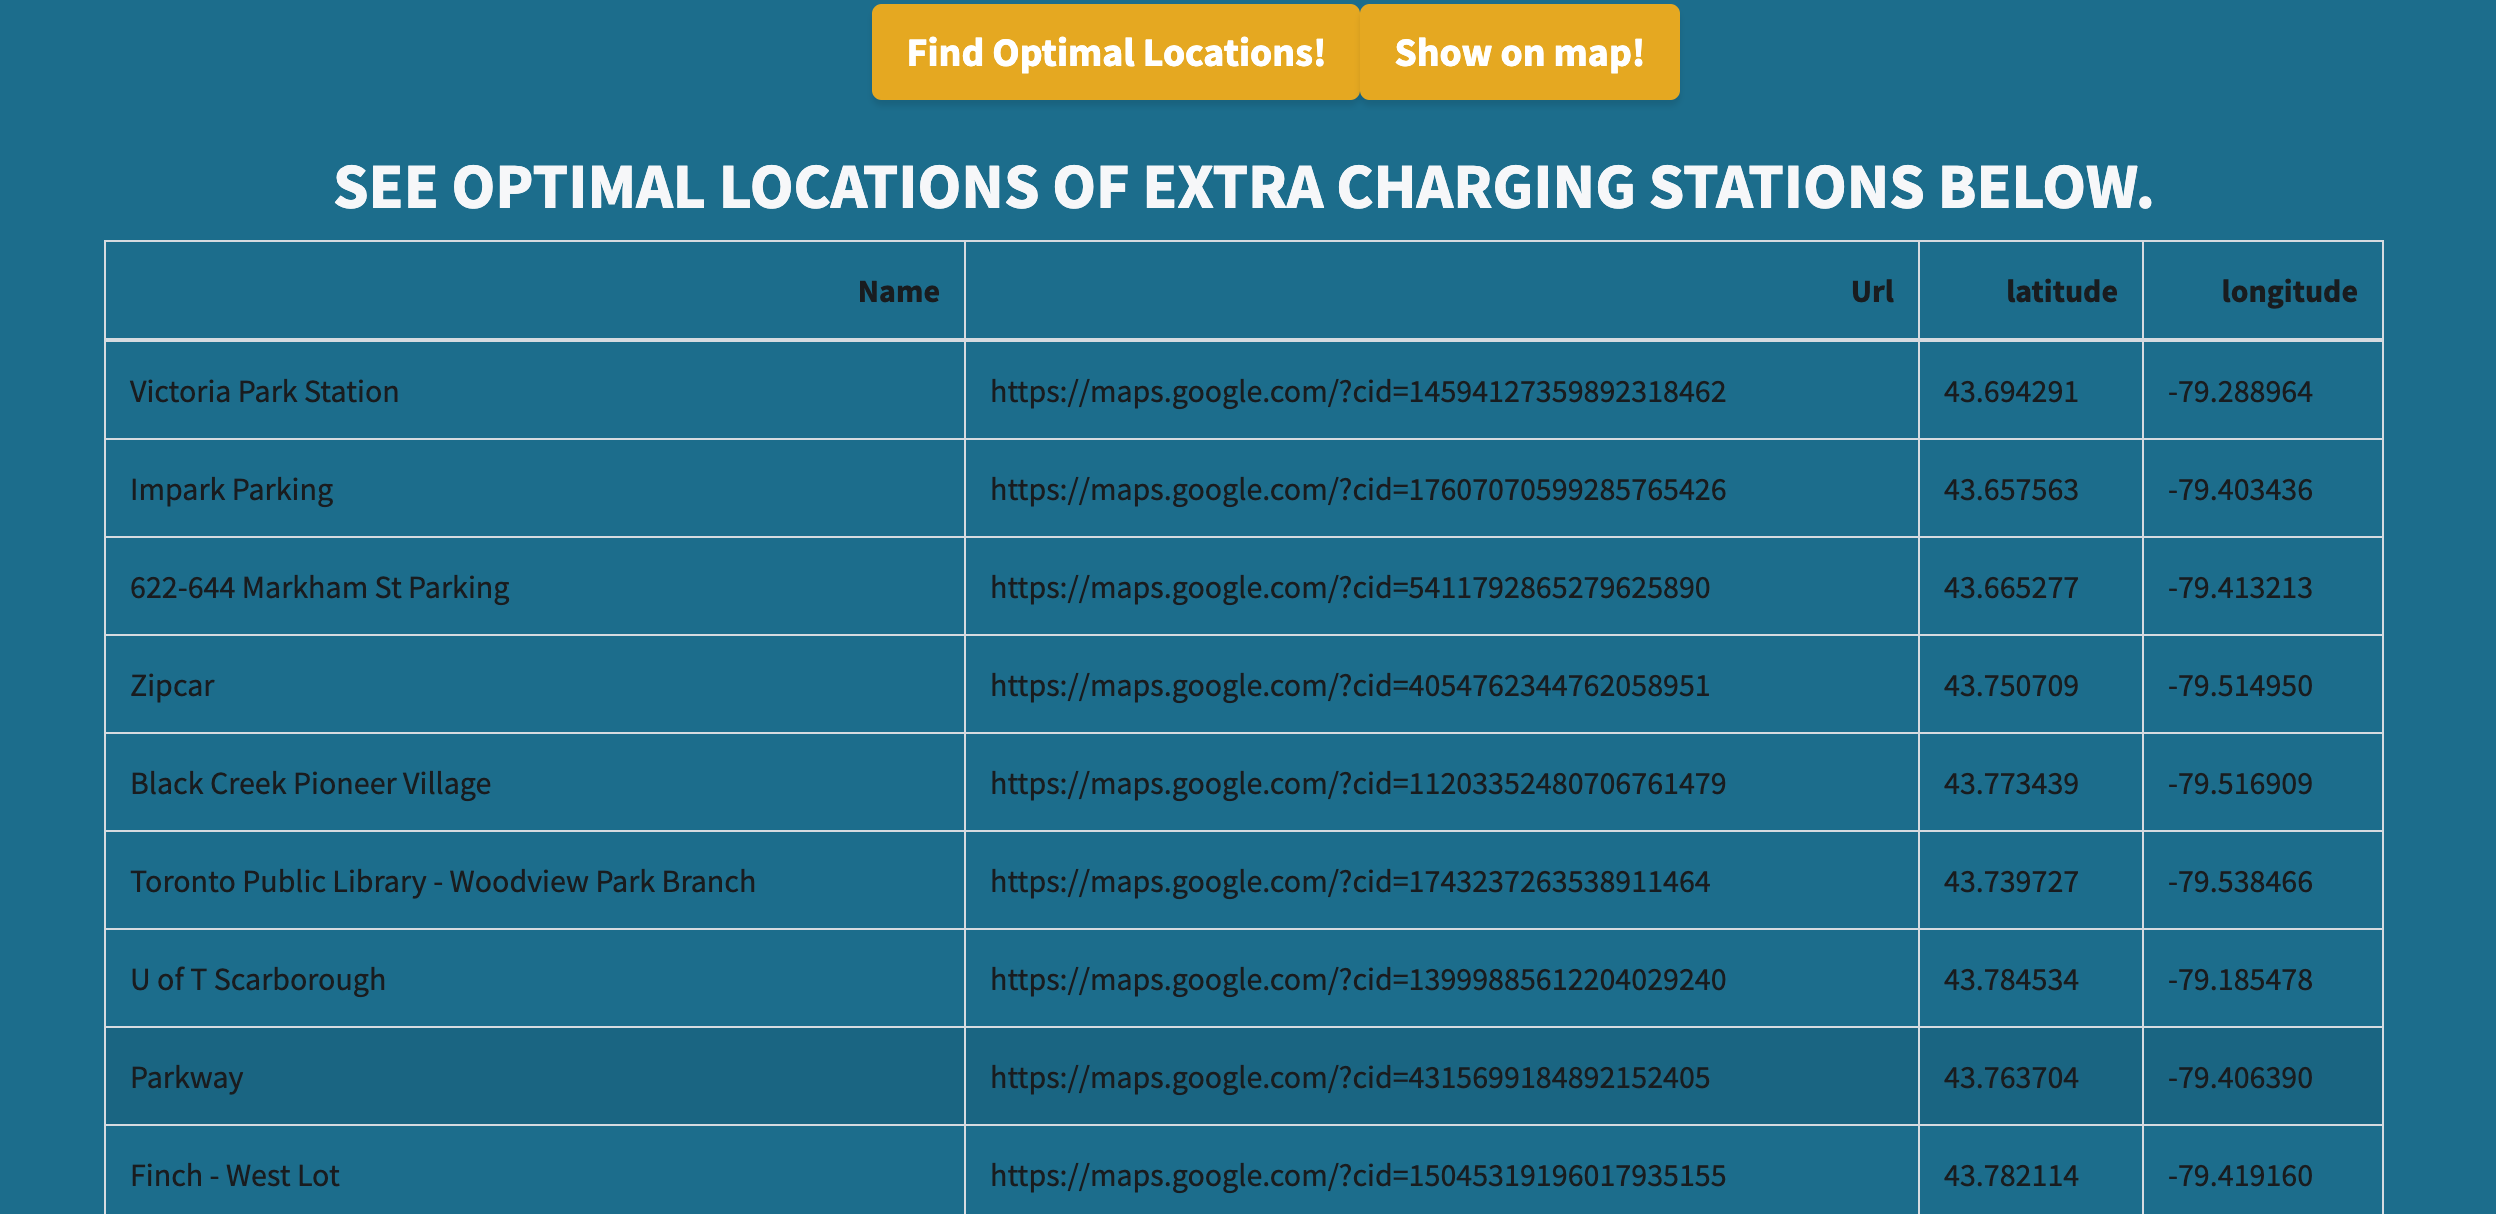Click the URL for Finch - West Lot
The height and width of the screenshot is (1214, 2496).
click(1358, 1175)
